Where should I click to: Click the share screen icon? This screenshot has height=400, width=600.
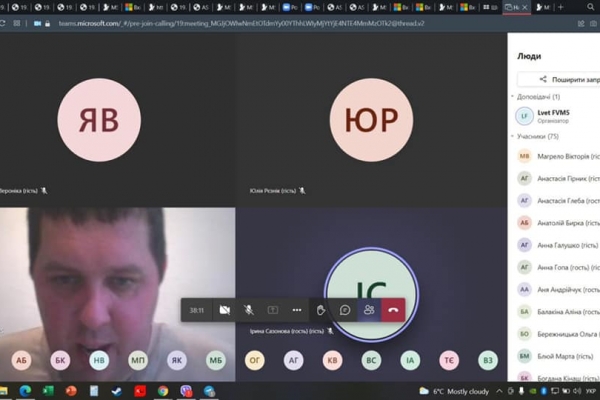(273, 310)
